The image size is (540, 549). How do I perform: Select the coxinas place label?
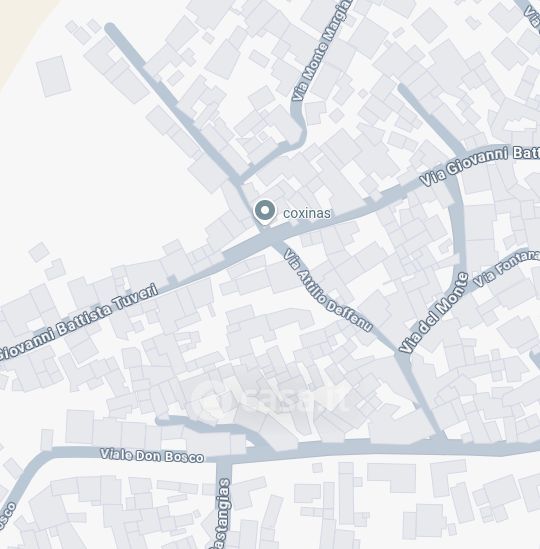306,213
